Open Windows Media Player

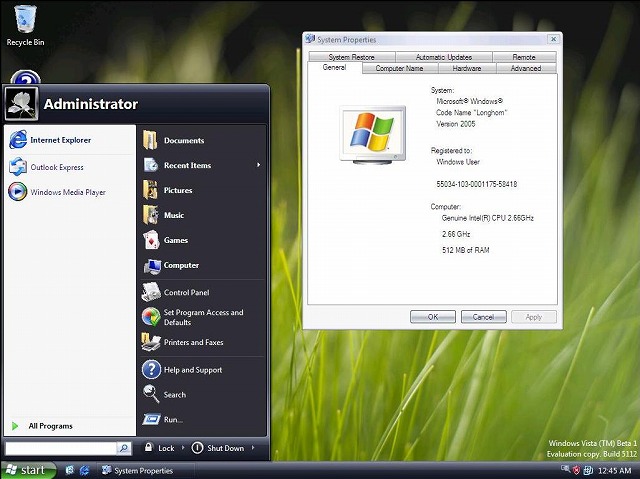point(67,192)
